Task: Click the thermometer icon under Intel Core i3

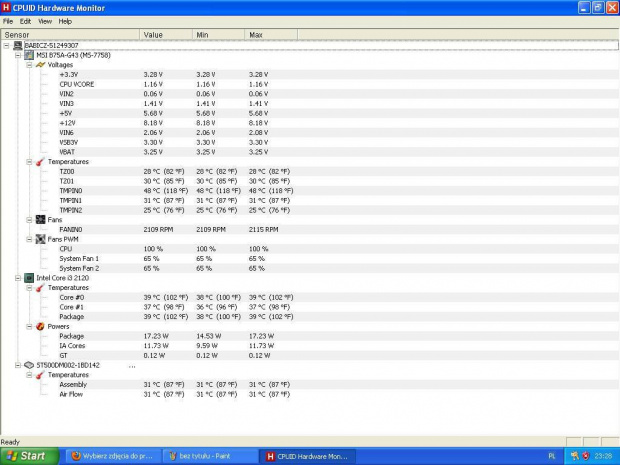Action: click(x=40, y=288)
